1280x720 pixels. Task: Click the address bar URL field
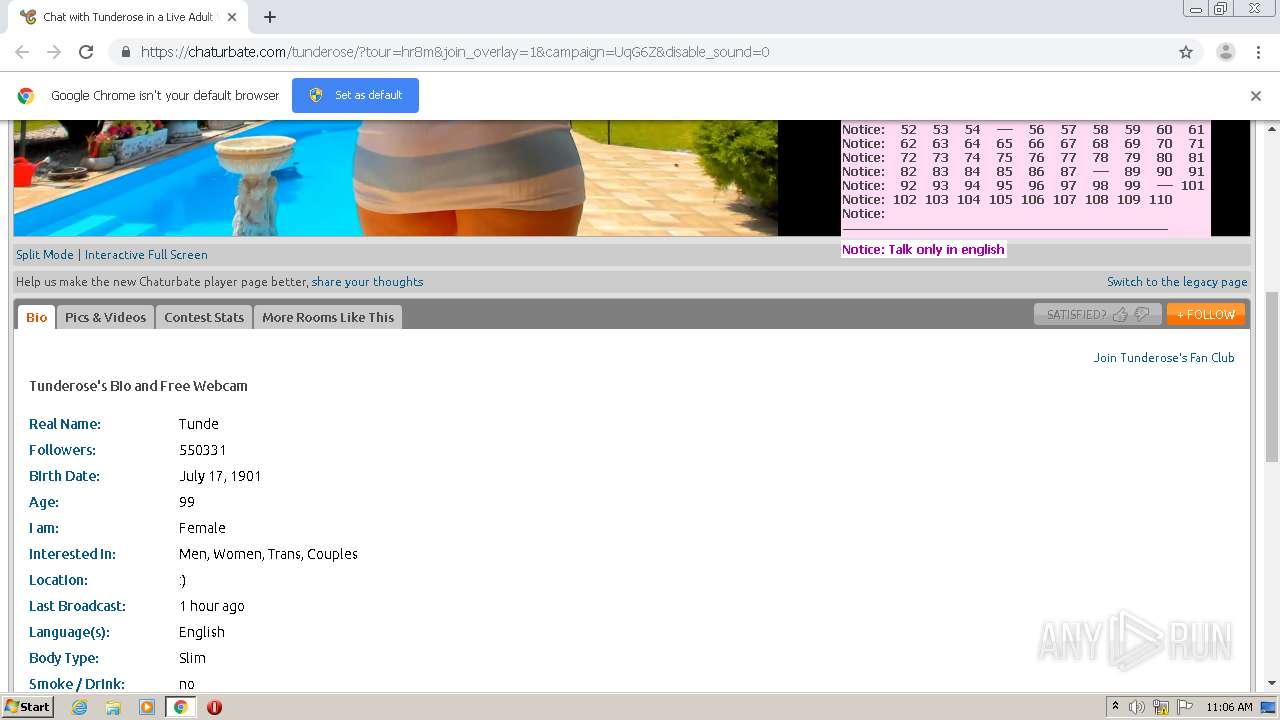(x=640, y=52)
